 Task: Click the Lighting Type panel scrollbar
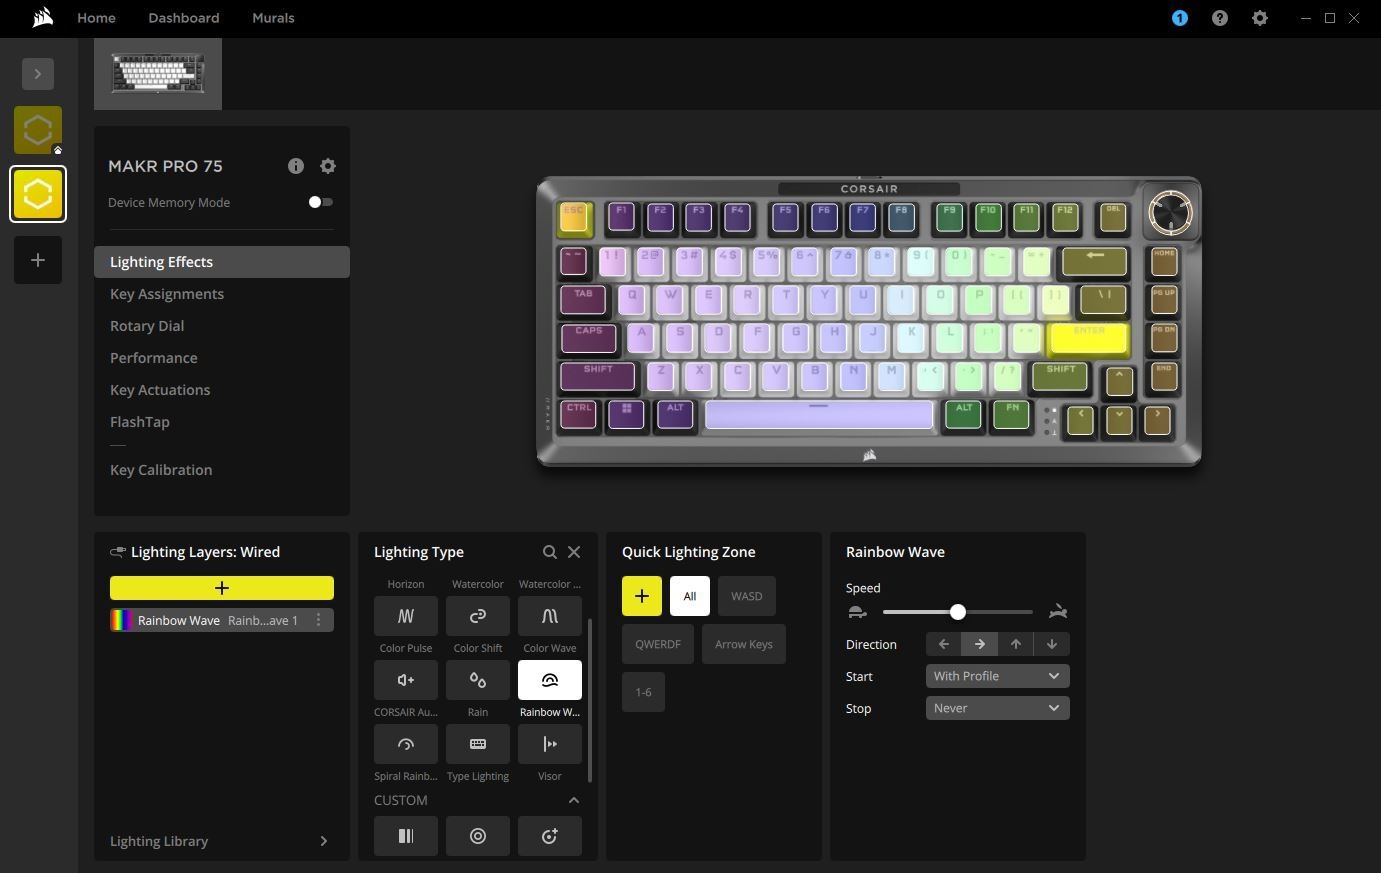pos(590,700)
